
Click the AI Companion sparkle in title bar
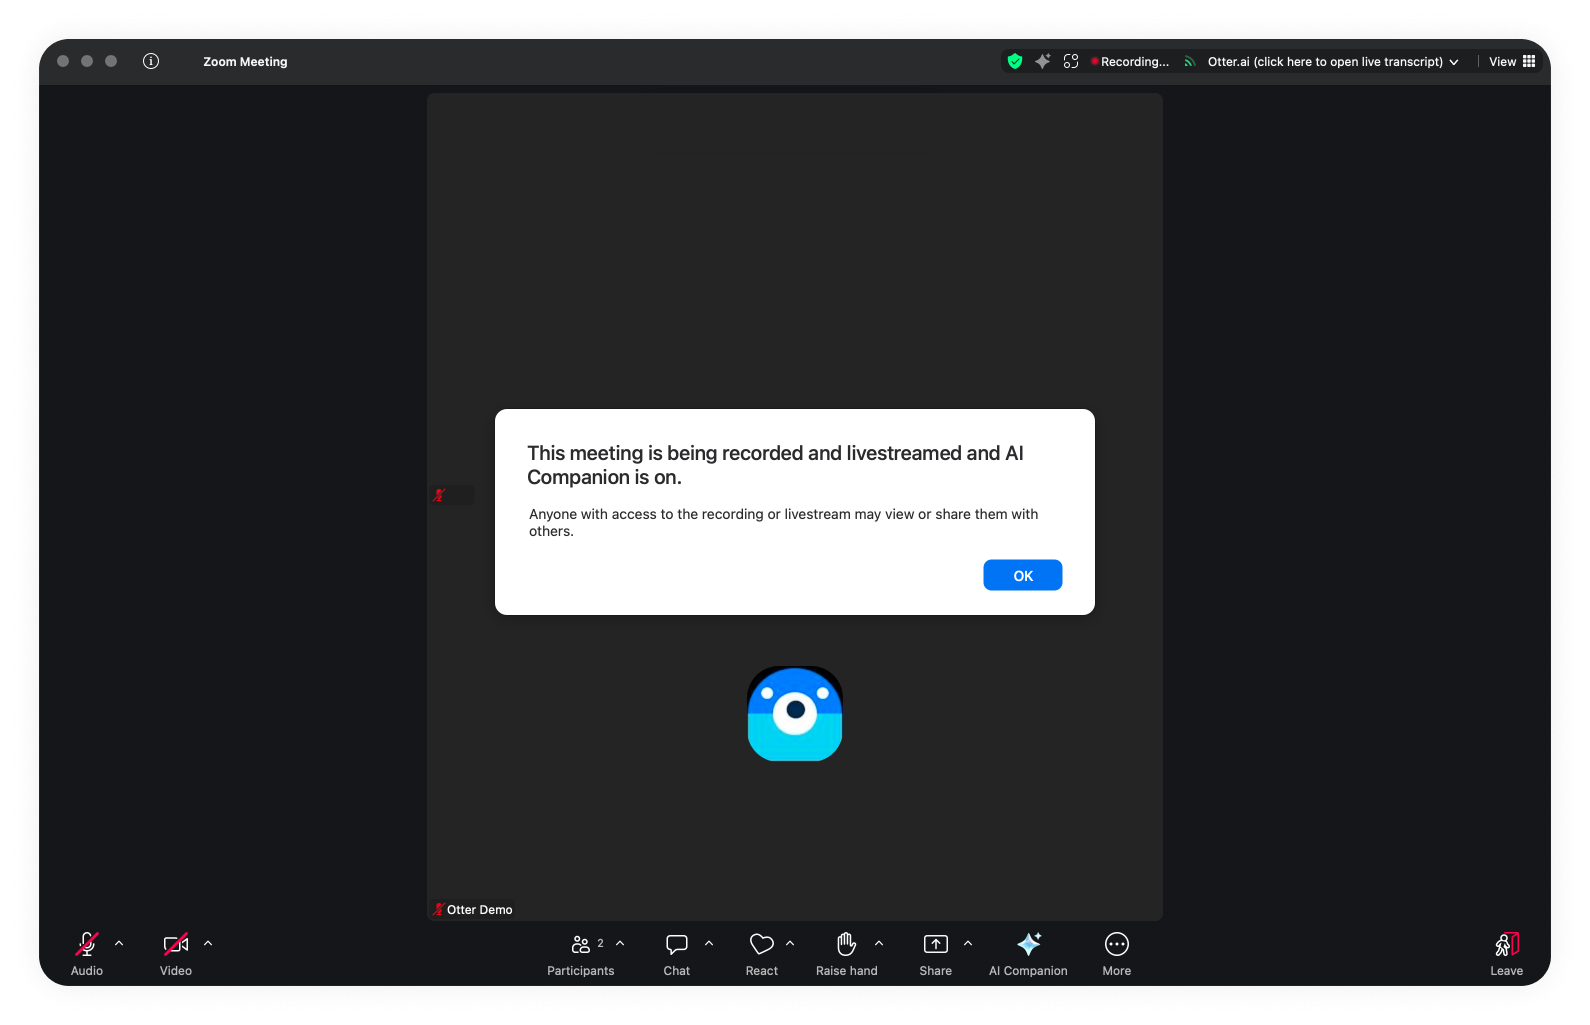coord(1043,61)
